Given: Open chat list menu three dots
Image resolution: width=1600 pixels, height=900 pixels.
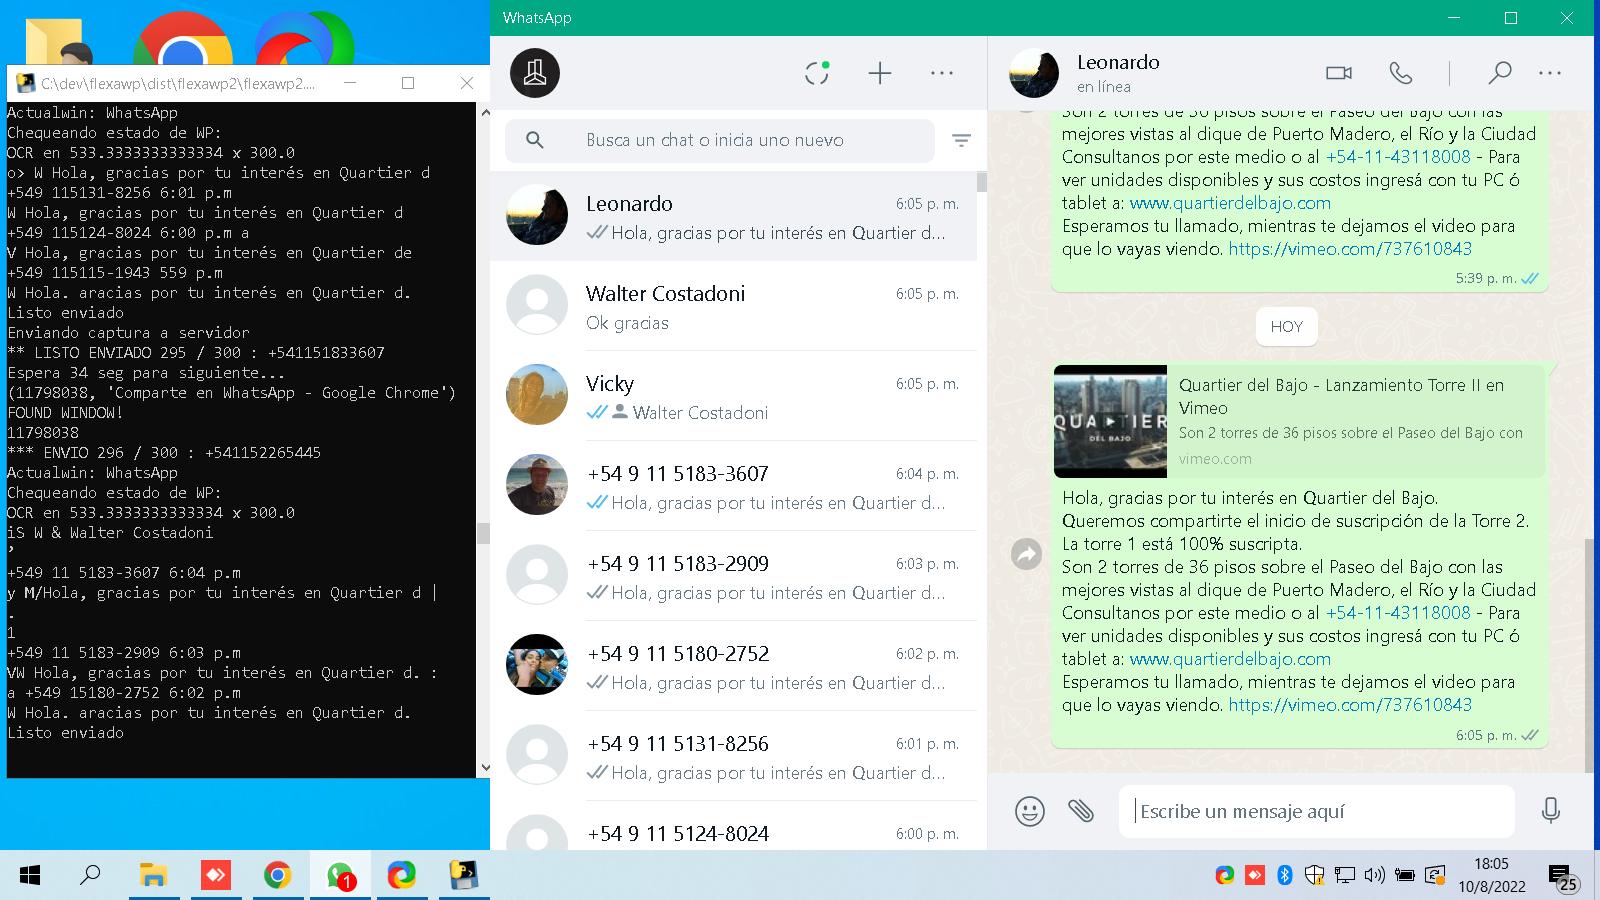Looking at the screenshot, I should click(x=942, y=73).
